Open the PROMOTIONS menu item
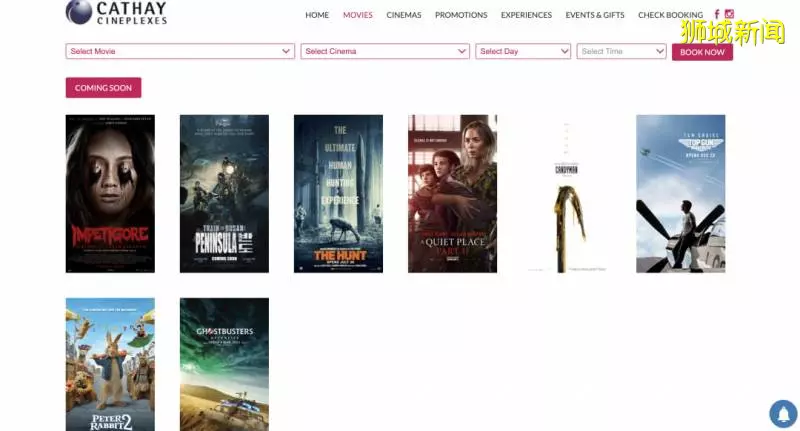 tap(461, 15)
